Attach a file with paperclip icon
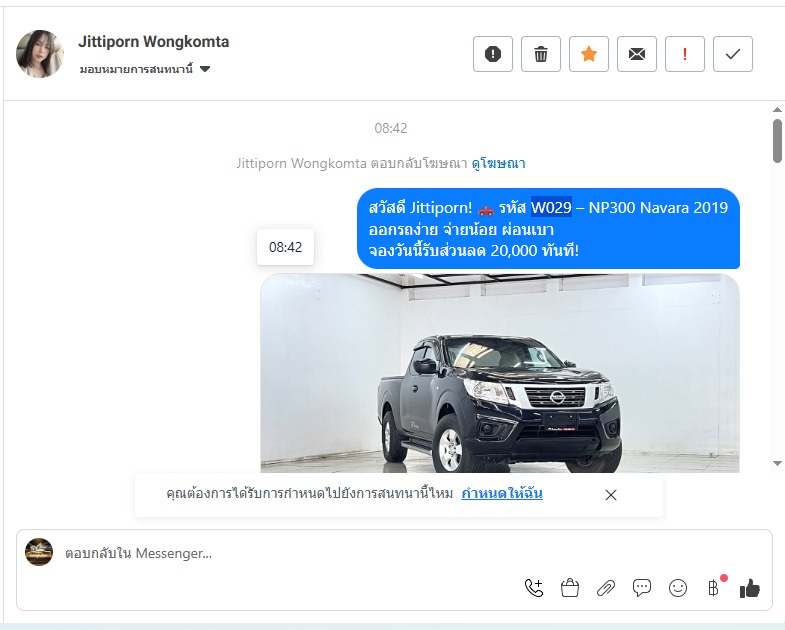This screenshot has height=630, width=785. (x=606, y=588)
